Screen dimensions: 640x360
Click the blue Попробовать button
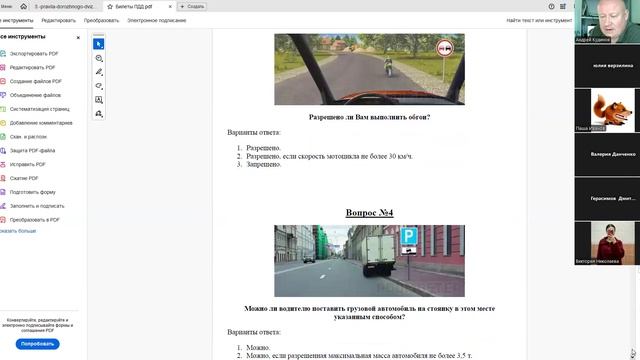(x=38, y=344)
